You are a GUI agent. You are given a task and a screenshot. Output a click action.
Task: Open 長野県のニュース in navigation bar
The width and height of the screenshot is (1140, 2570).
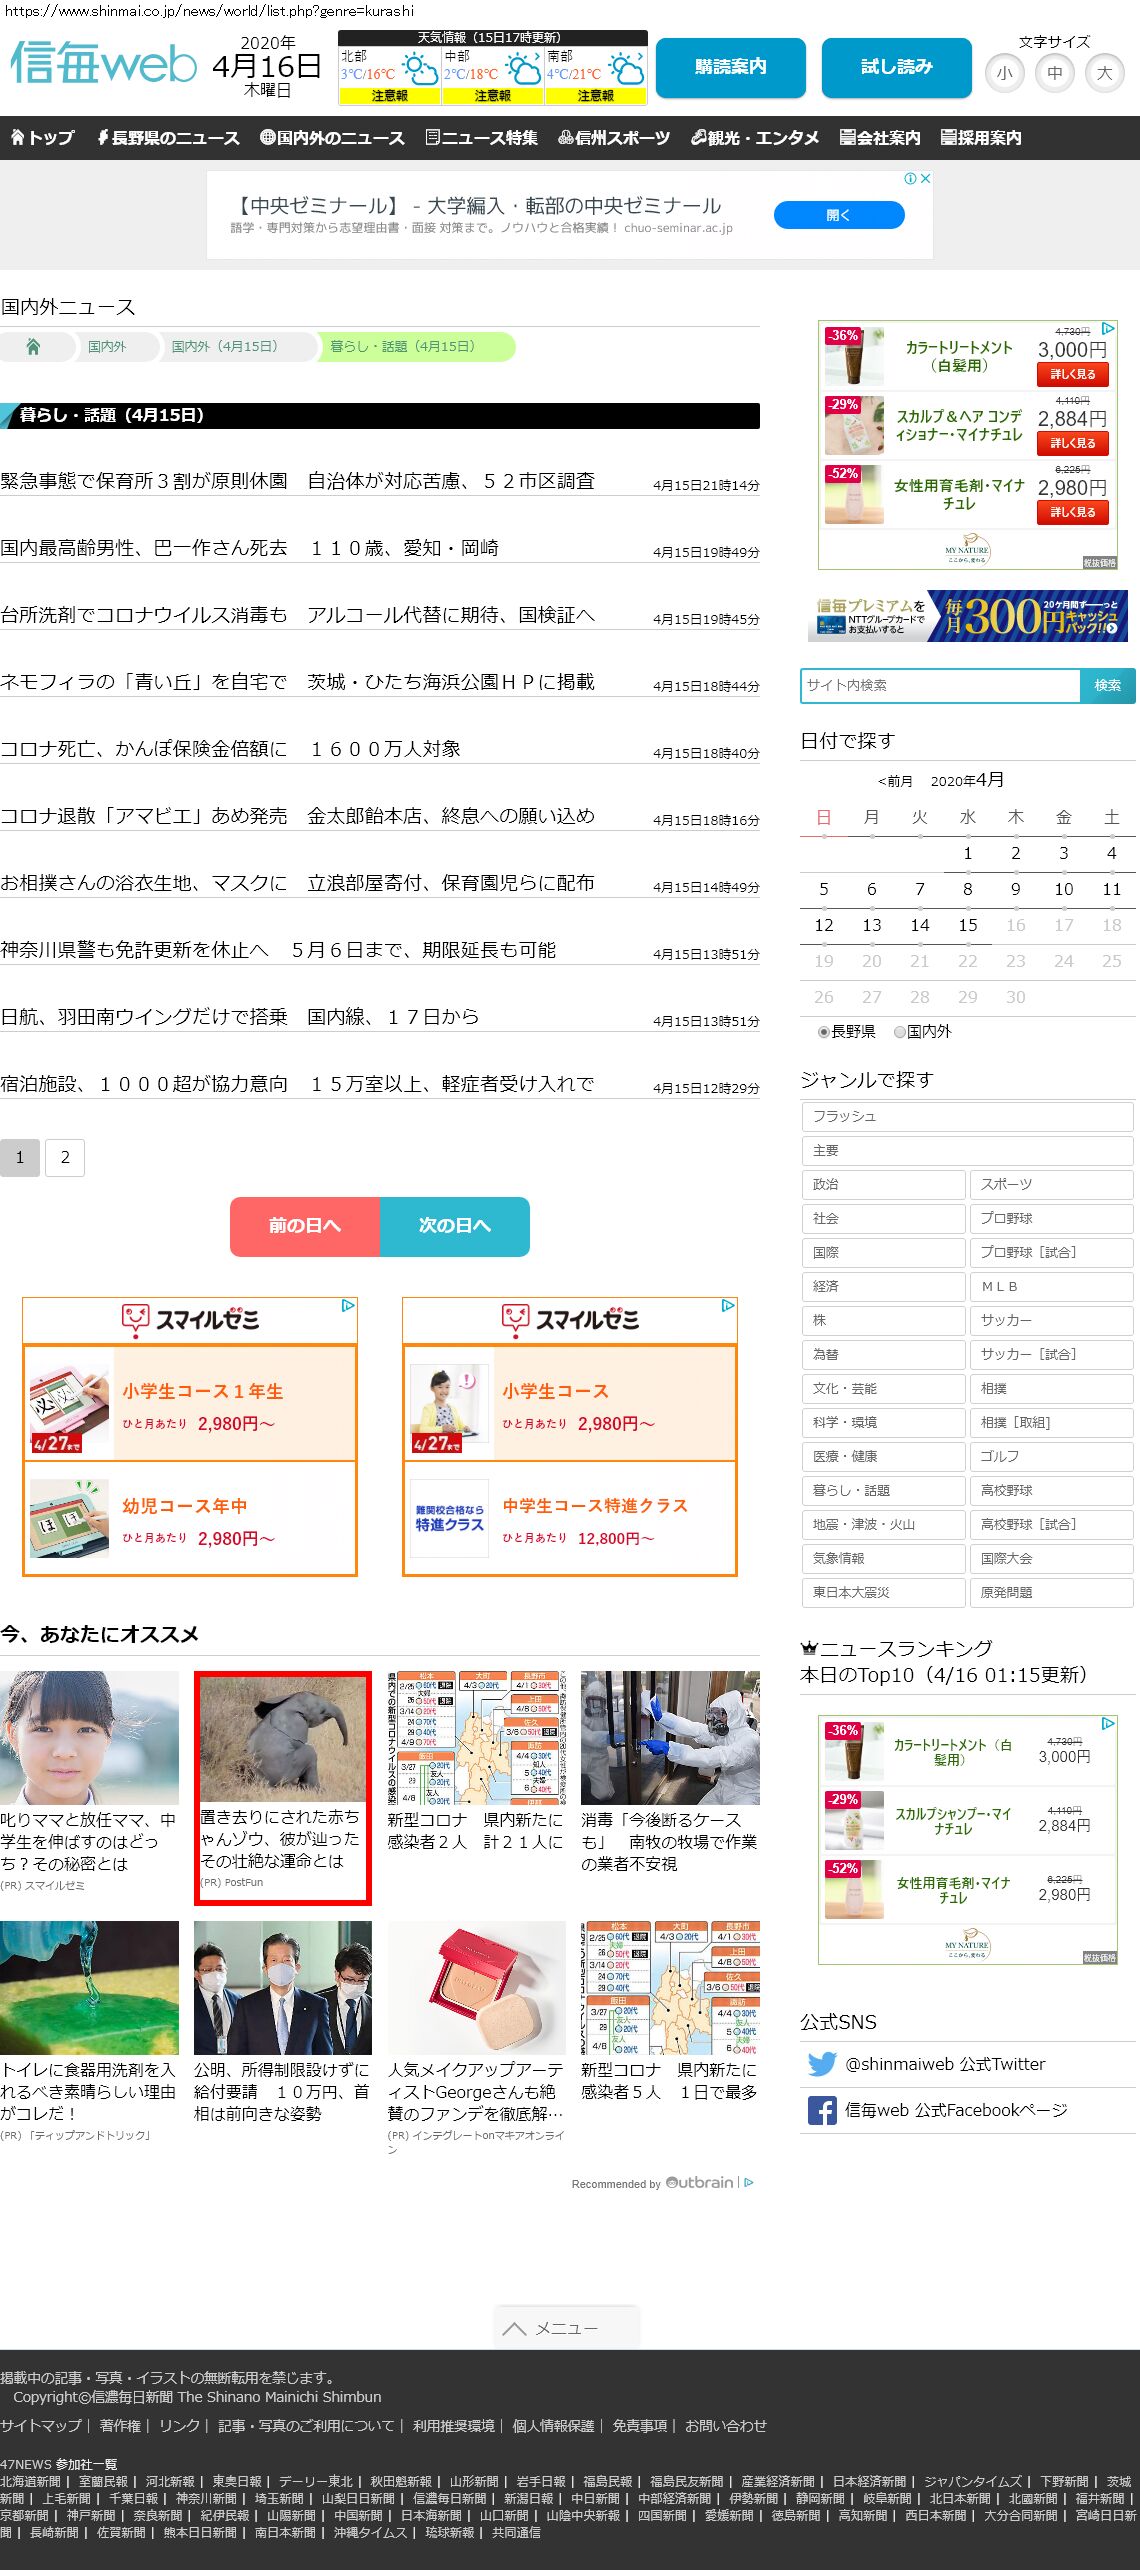coord(168,138)
